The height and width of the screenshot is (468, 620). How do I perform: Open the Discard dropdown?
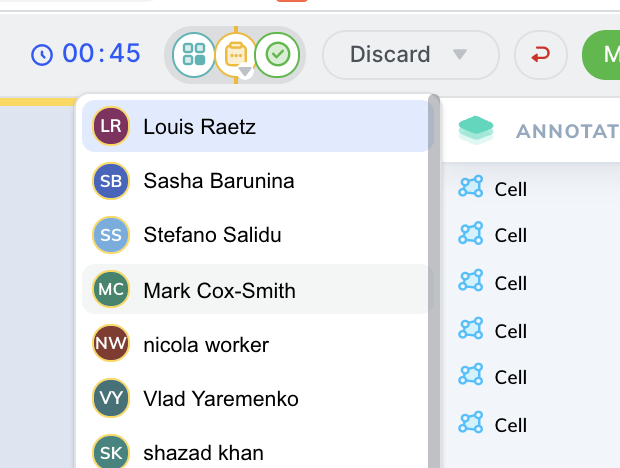pos(410,55)
